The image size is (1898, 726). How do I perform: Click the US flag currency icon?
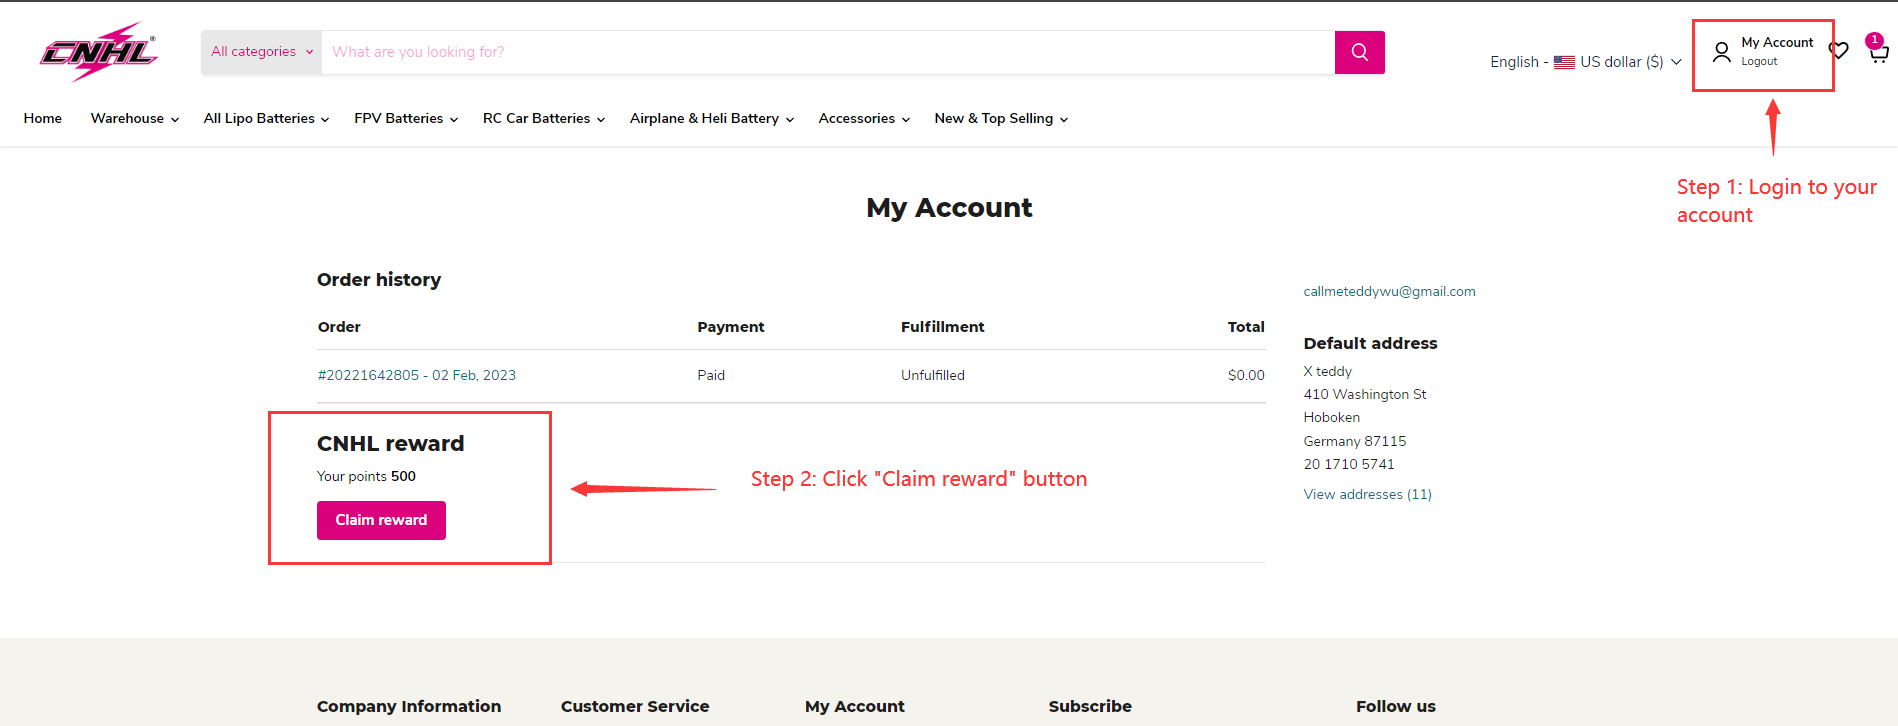(1564, 62)
